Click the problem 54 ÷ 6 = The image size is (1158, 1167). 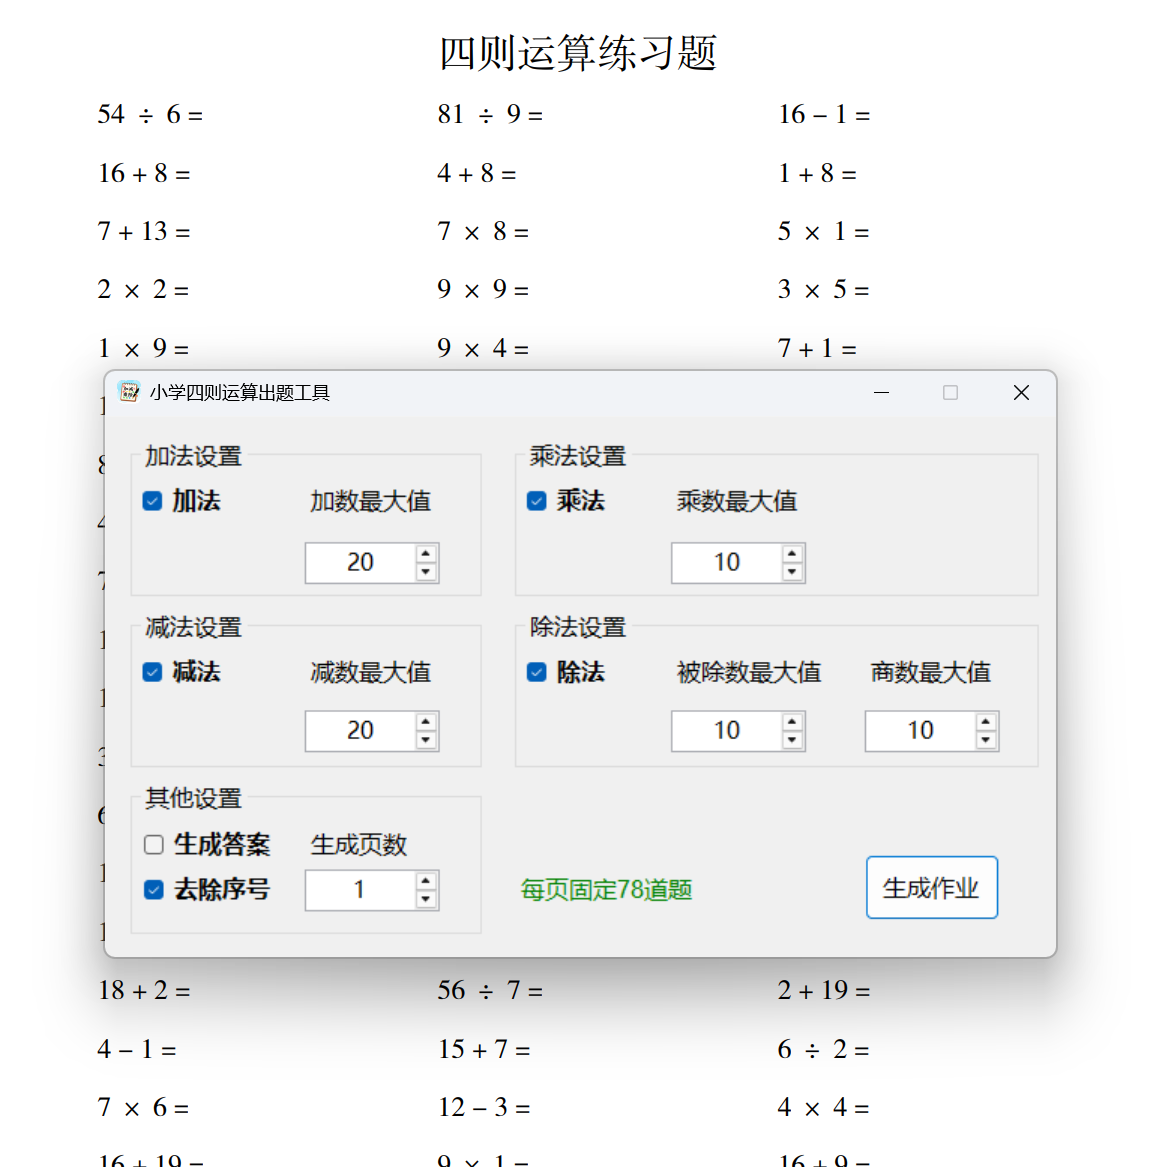tap(150, 114)
